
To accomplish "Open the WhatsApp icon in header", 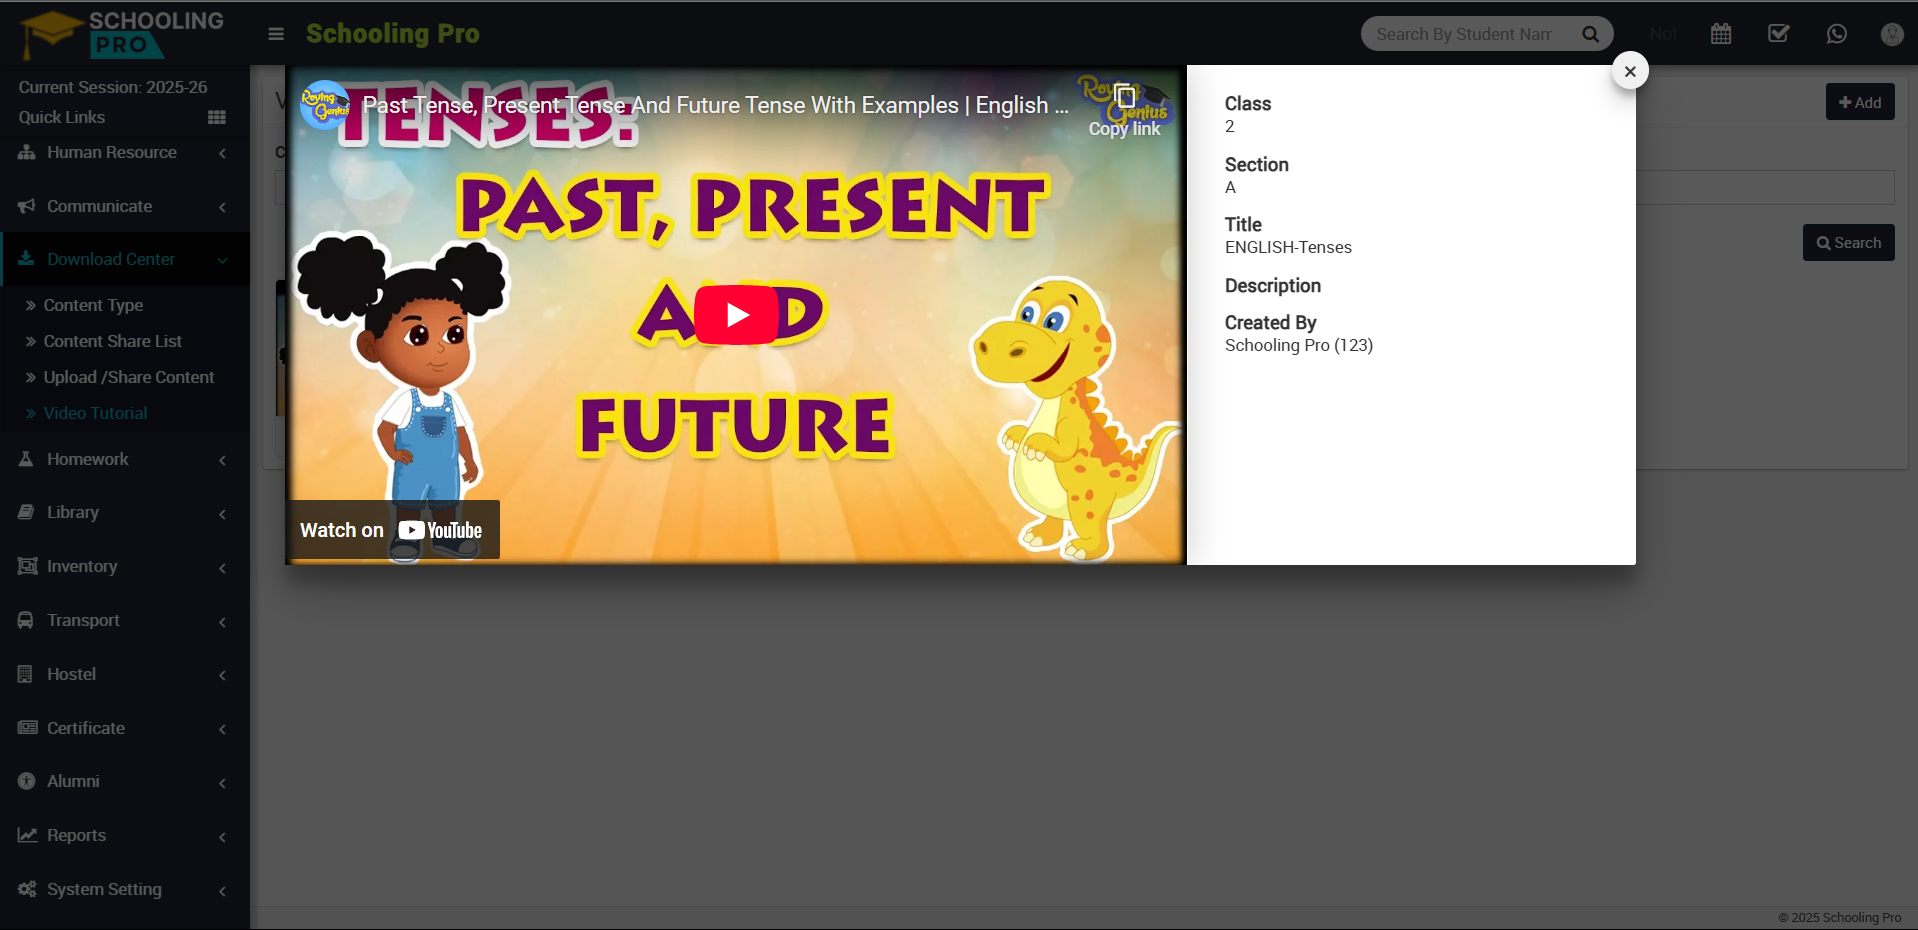I will pos(1837,34).
